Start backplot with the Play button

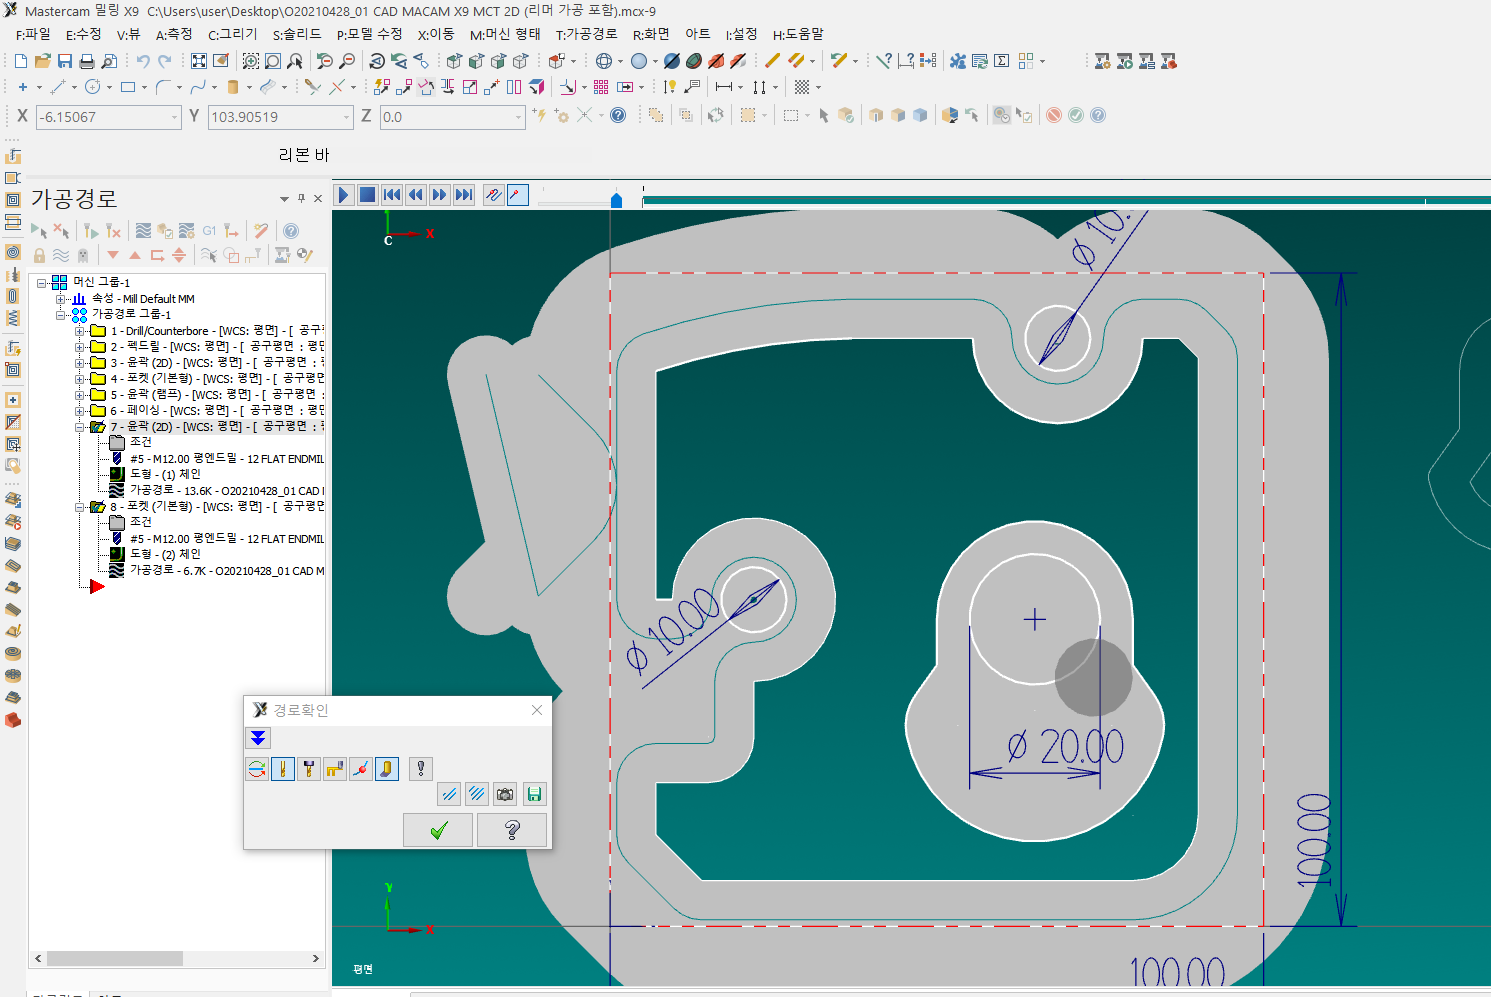pos(343,195)
